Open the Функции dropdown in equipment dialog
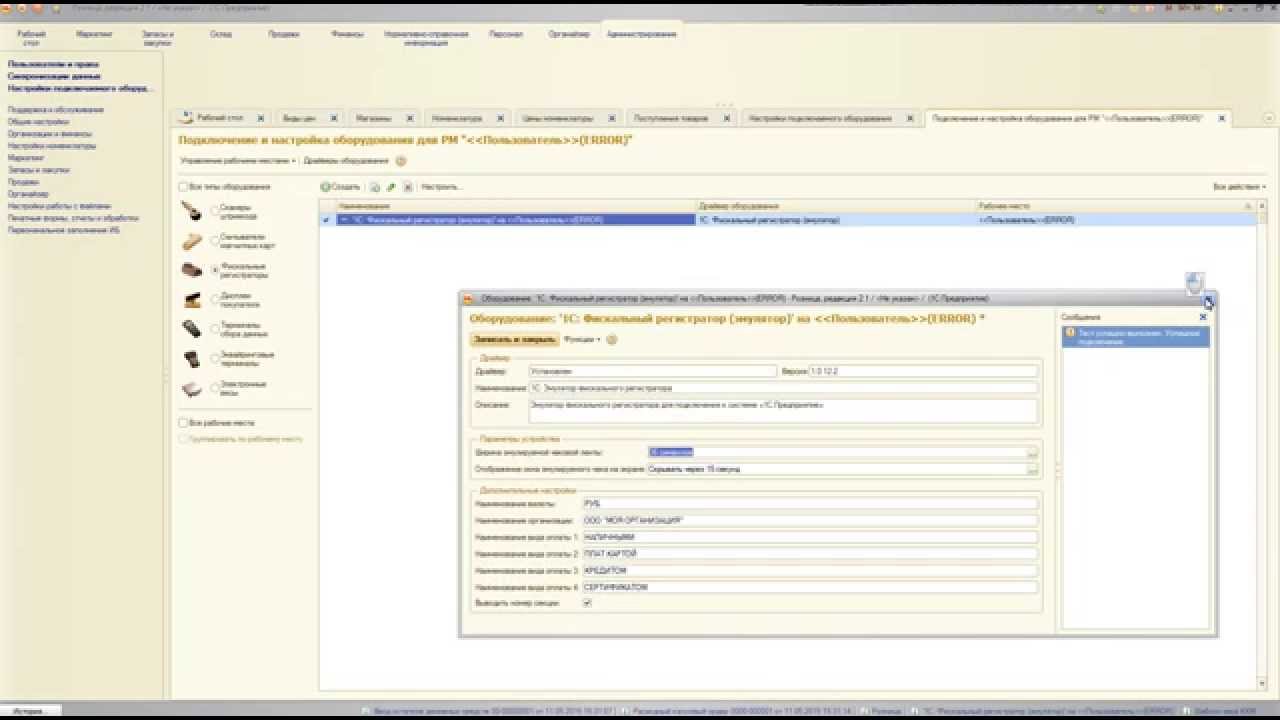Screen dimensions: 1280x720 (582, 340)
